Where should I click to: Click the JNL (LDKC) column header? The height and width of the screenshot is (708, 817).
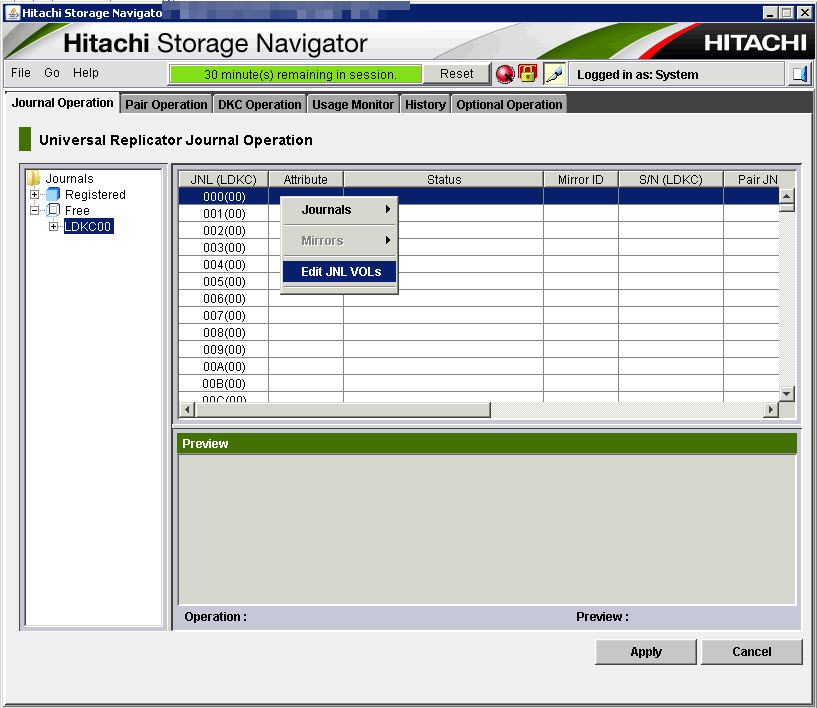(x=224, y=180)
